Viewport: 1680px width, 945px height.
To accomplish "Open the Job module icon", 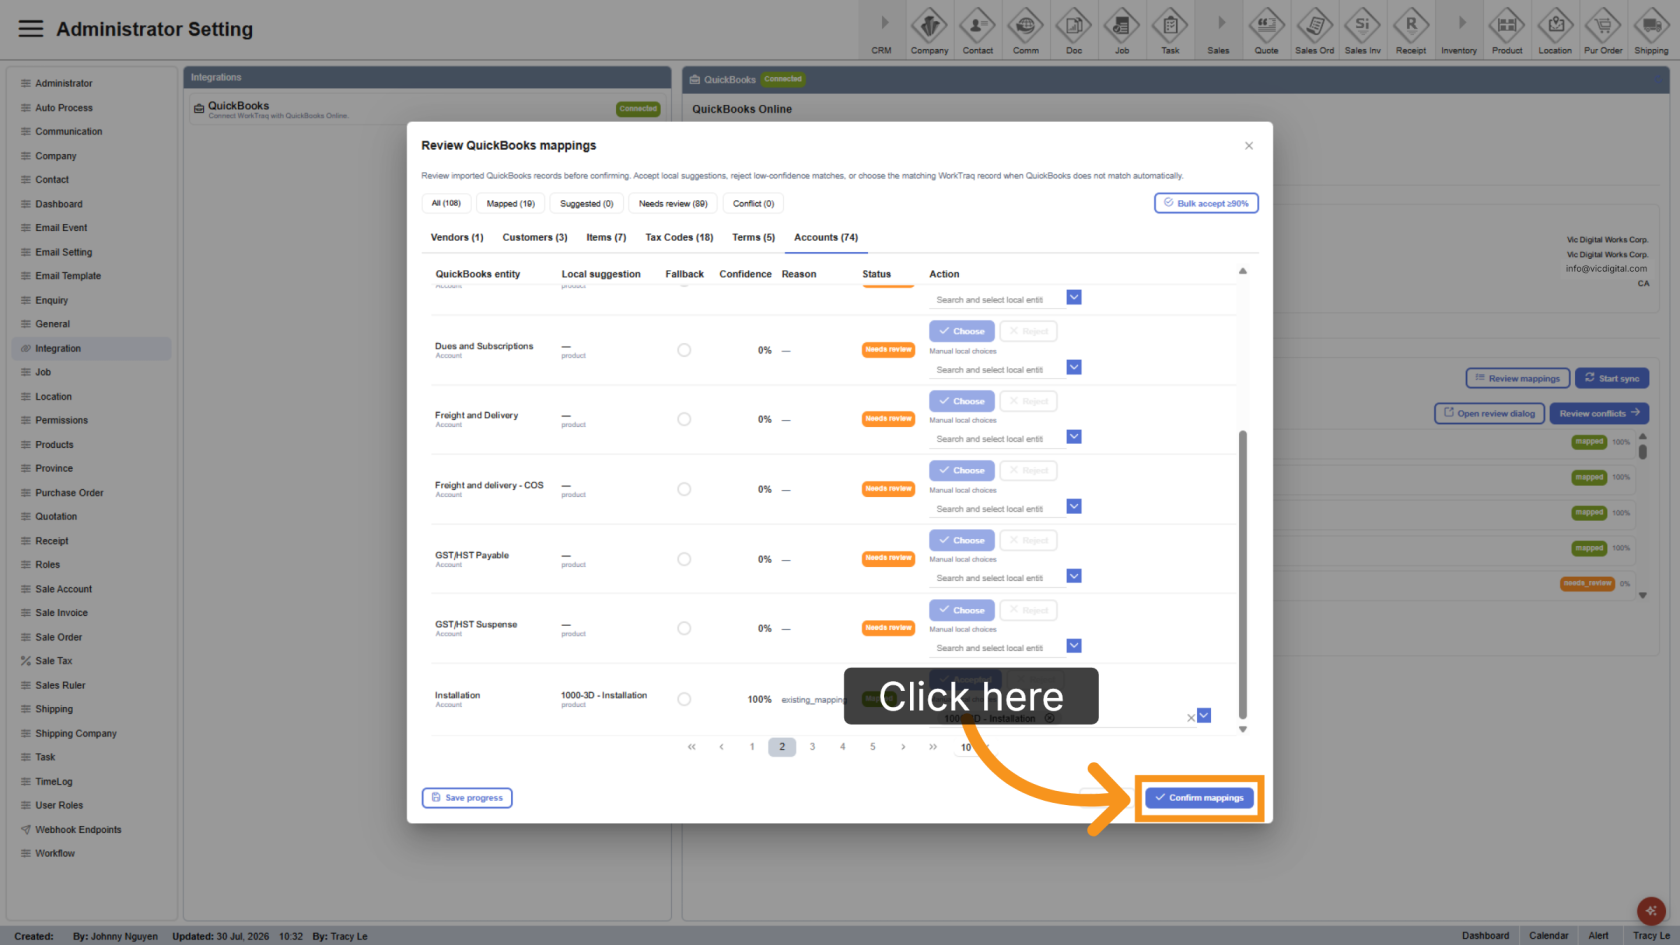I will [x=1121, y=30].
